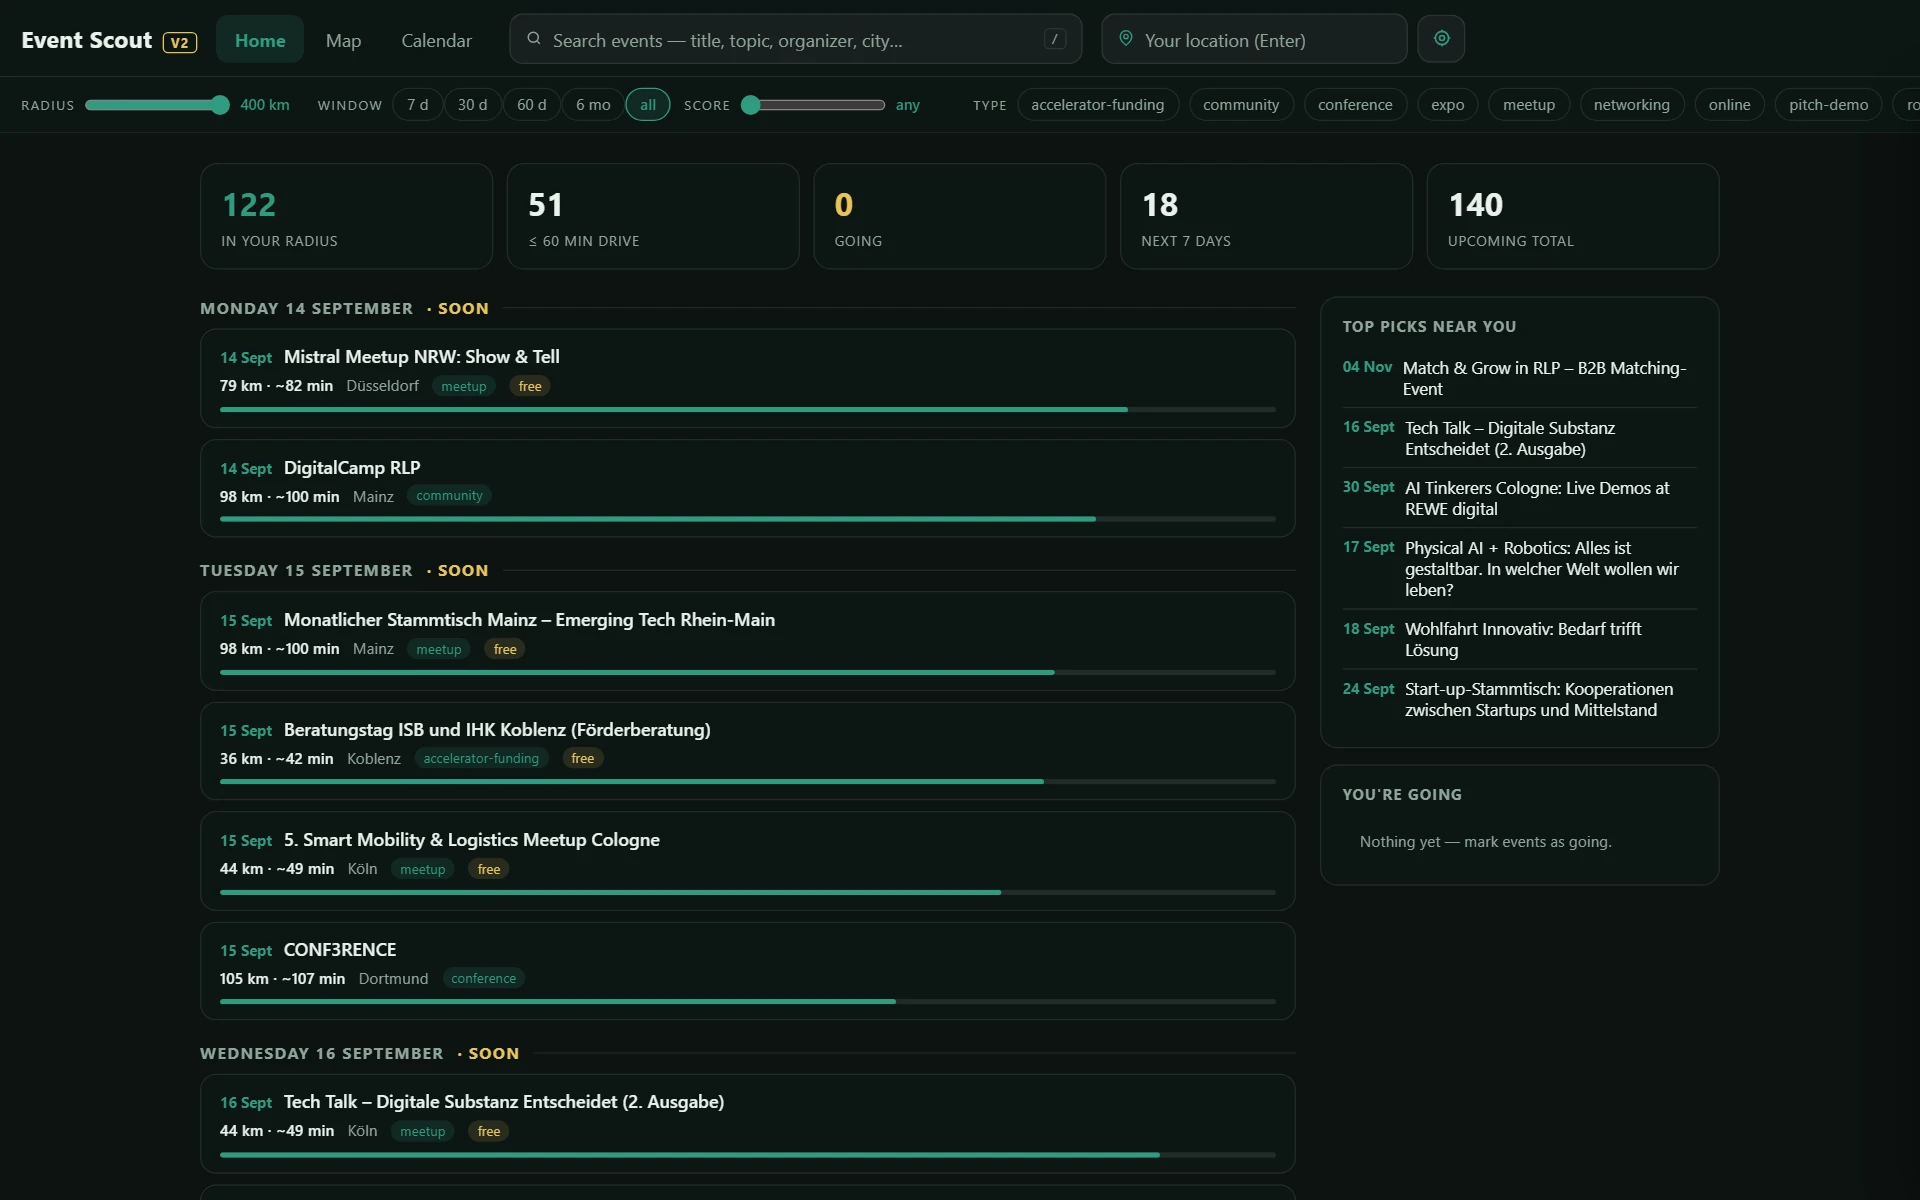Click the location pin icon in location field
The width and height of the screenshot is (1920, 1200).
[1126, 39]
